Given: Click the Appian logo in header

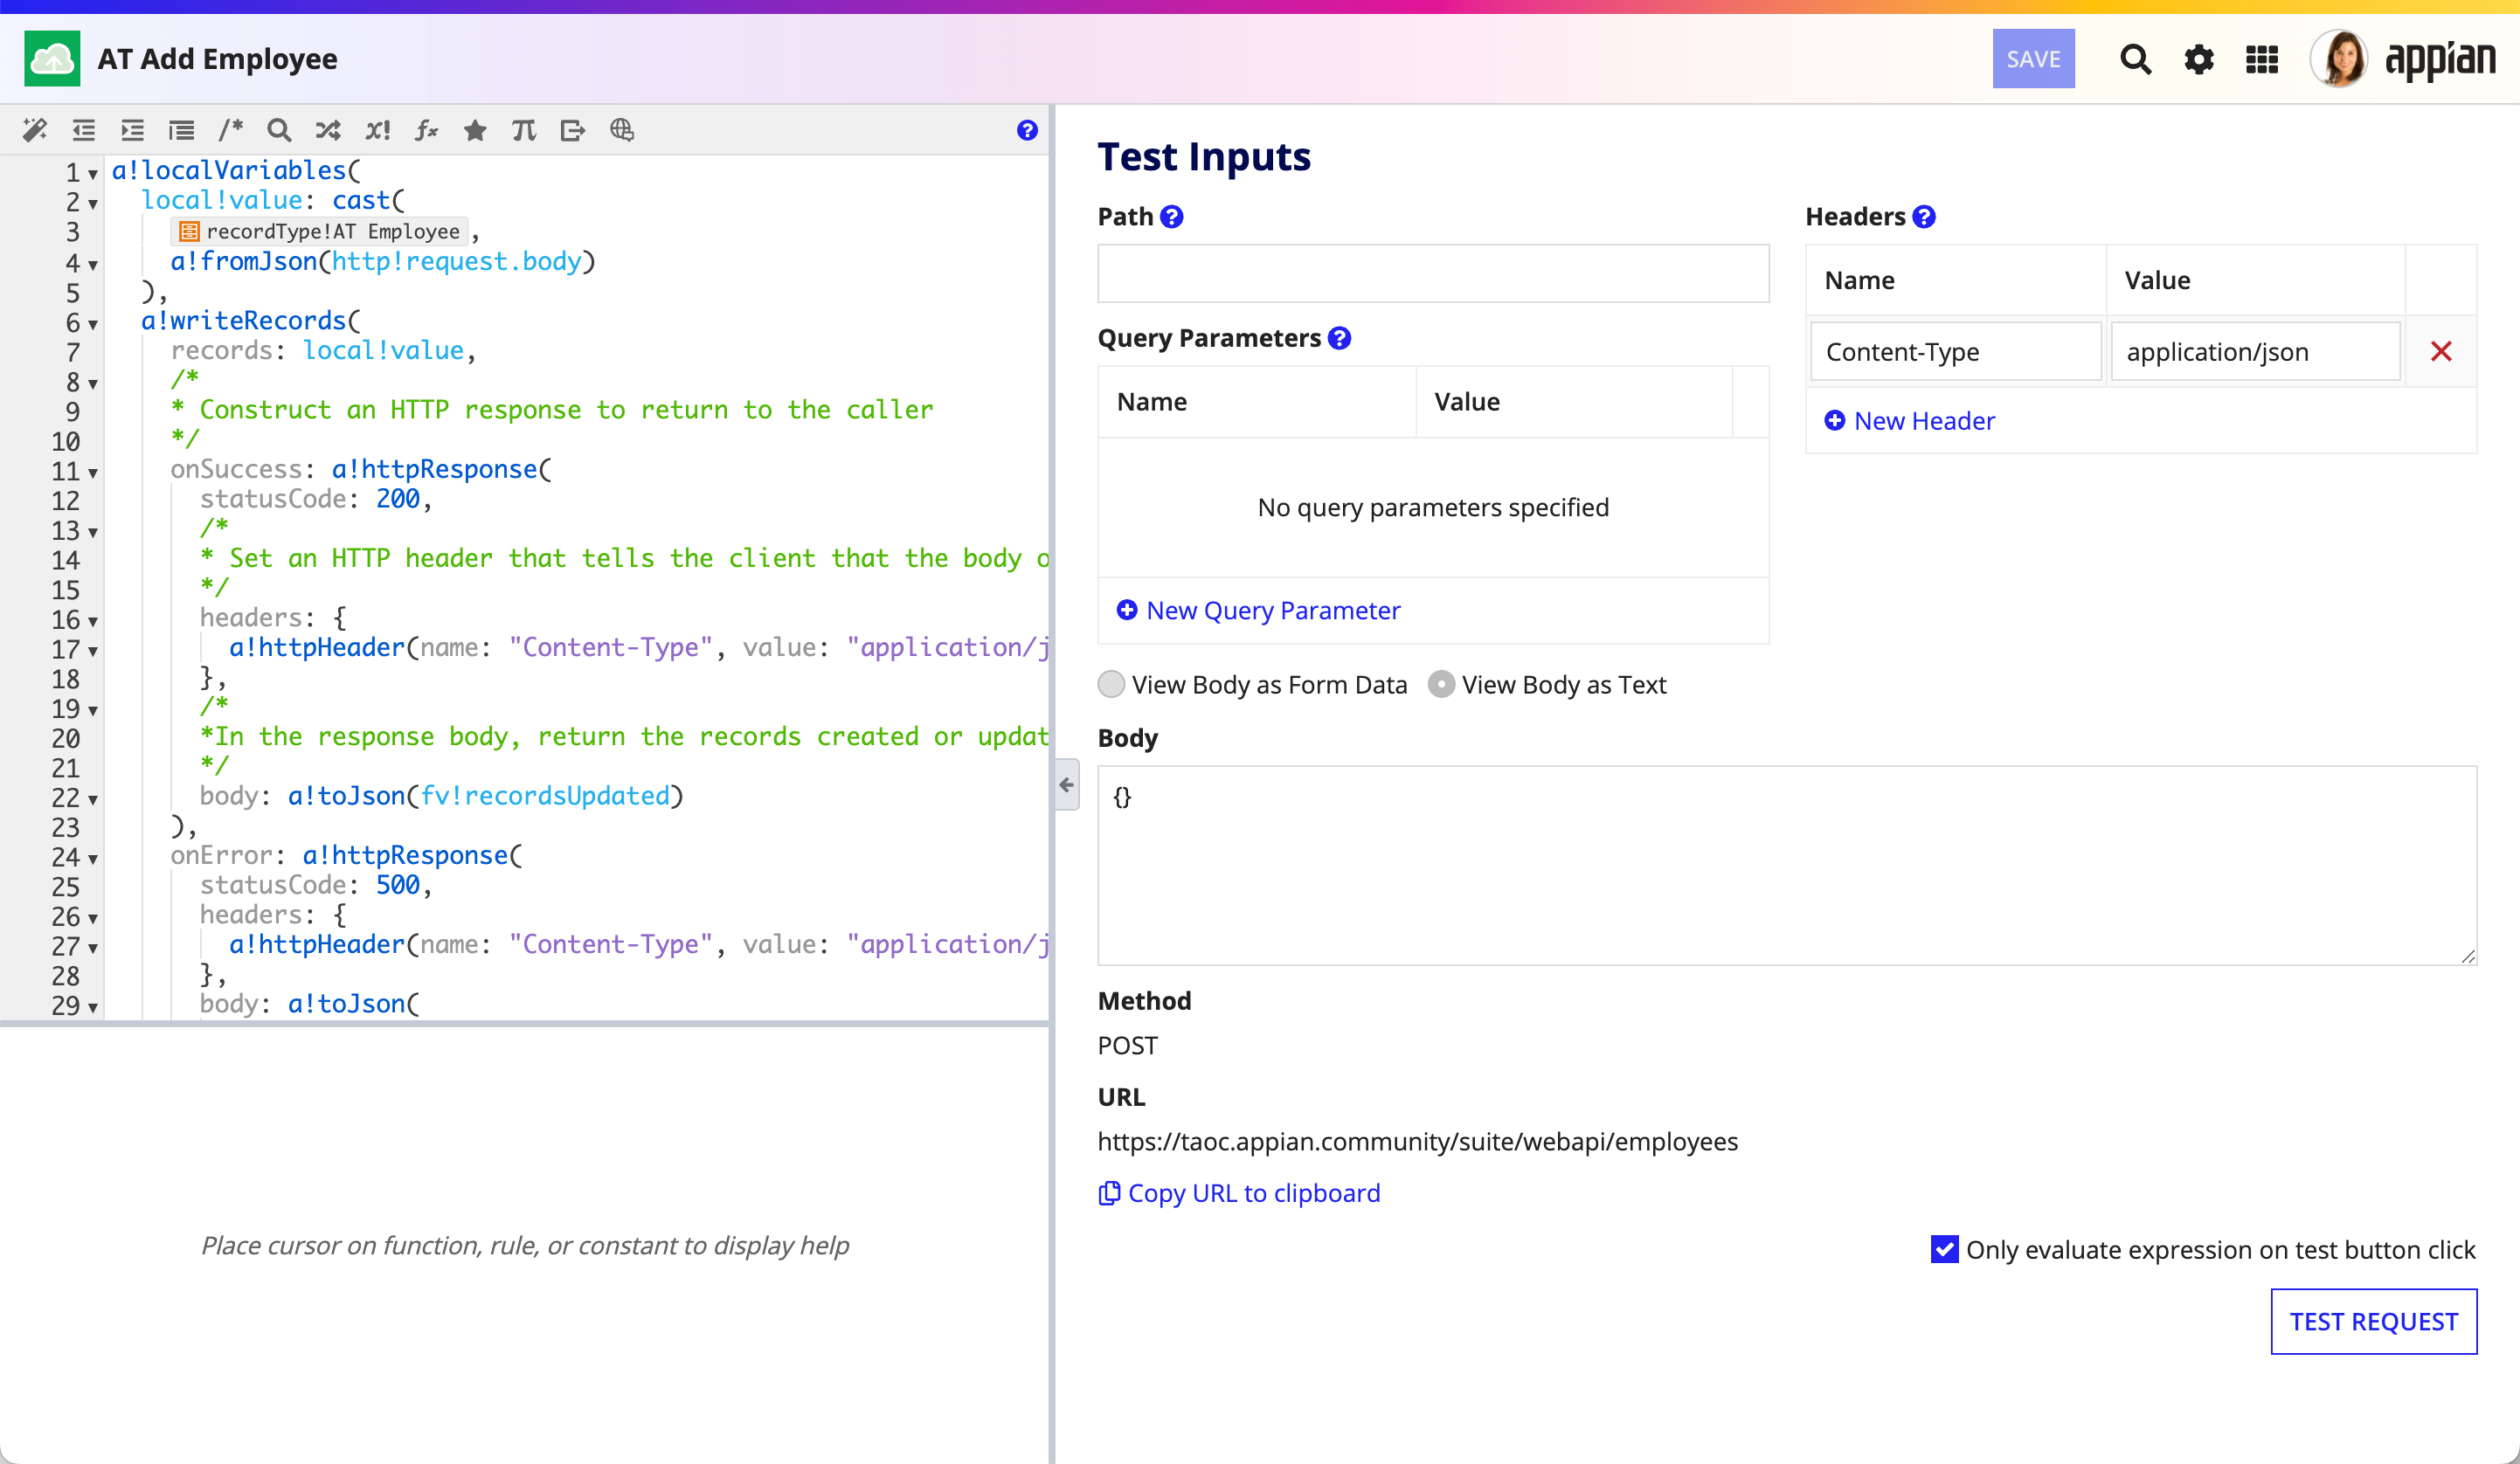Looking at the screenshot, I should (x=2440, y=60).
